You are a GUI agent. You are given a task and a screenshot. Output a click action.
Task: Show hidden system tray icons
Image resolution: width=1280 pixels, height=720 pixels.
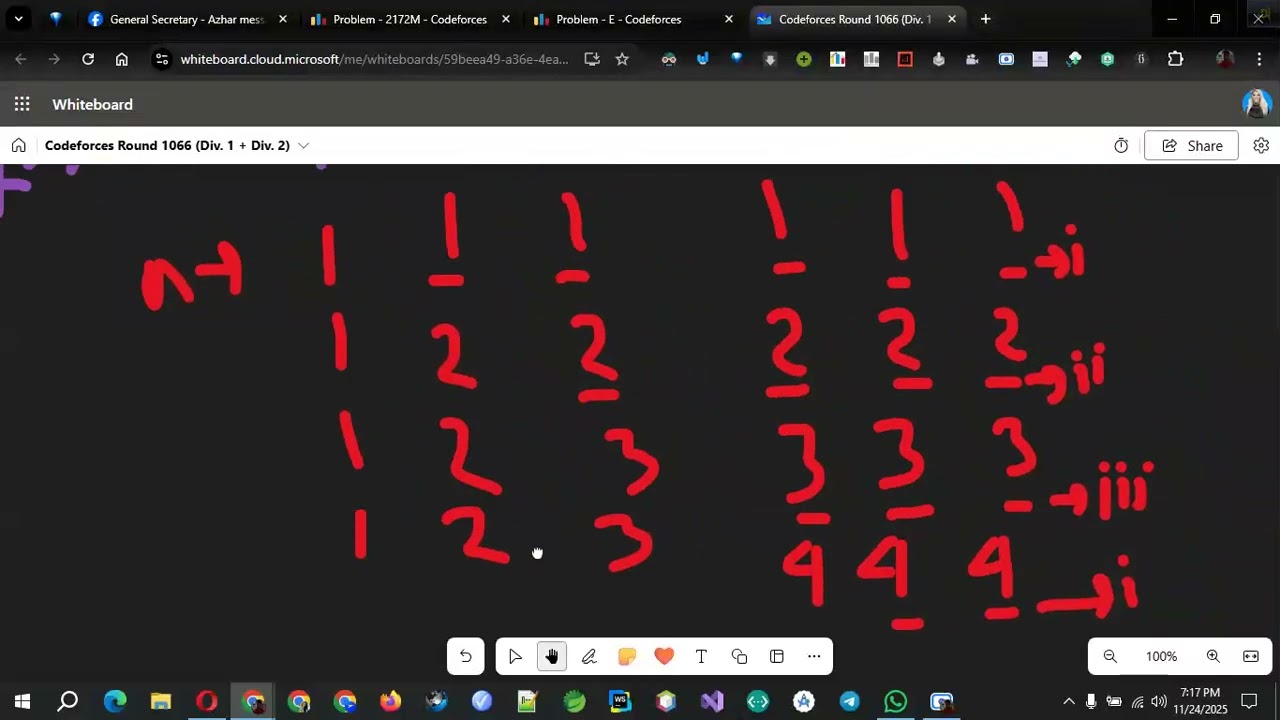tap(1068, 701)
